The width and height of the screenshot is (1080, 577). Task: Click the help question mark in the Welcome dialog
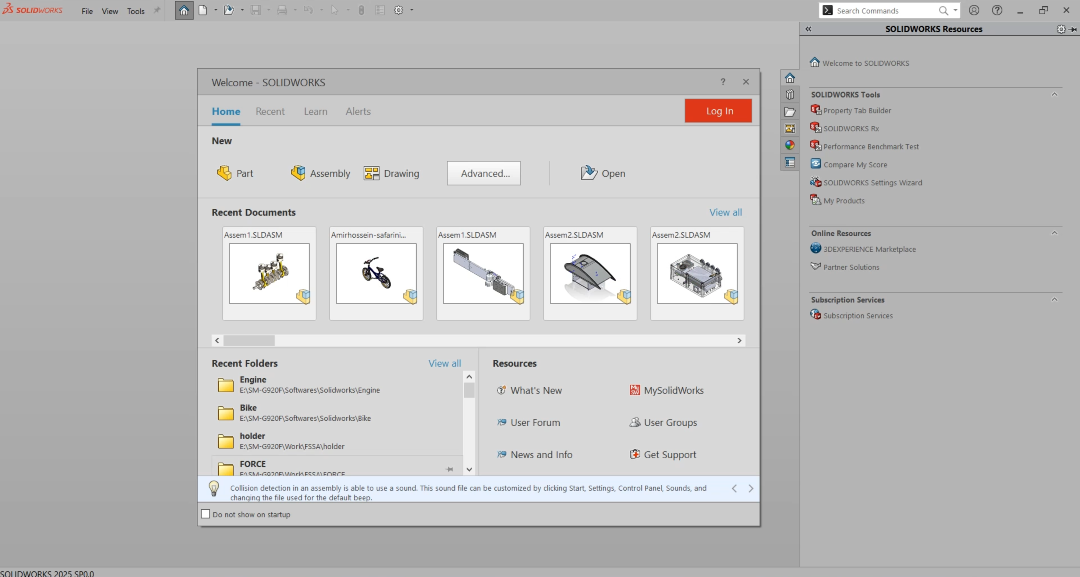coord(723,81)
